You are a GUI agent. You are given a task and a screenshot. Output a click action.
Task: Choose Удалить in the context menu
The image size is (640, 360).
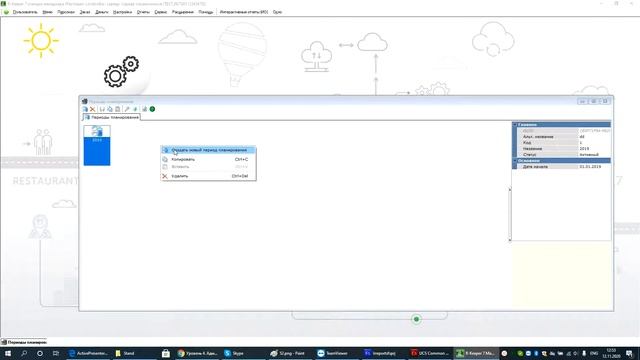click(x=208, y=176)
